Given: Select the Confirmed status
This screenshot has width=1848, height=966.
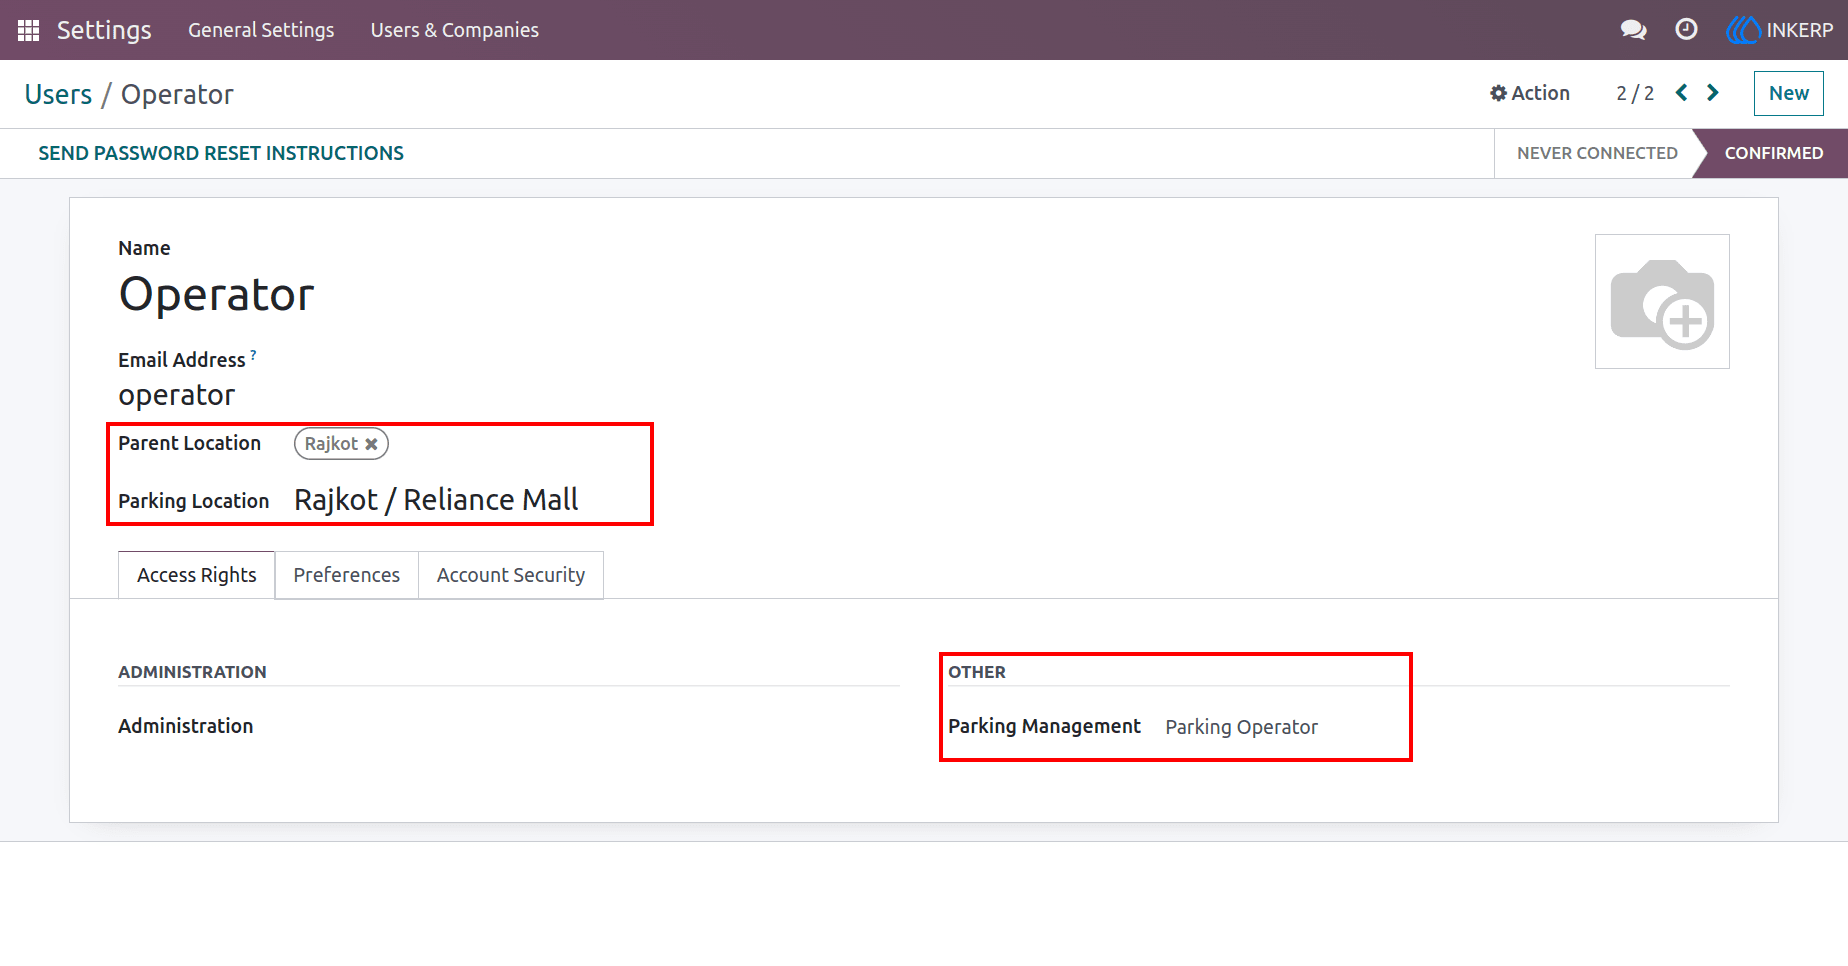Looking at the screenshot, I should pos(1774,153).
